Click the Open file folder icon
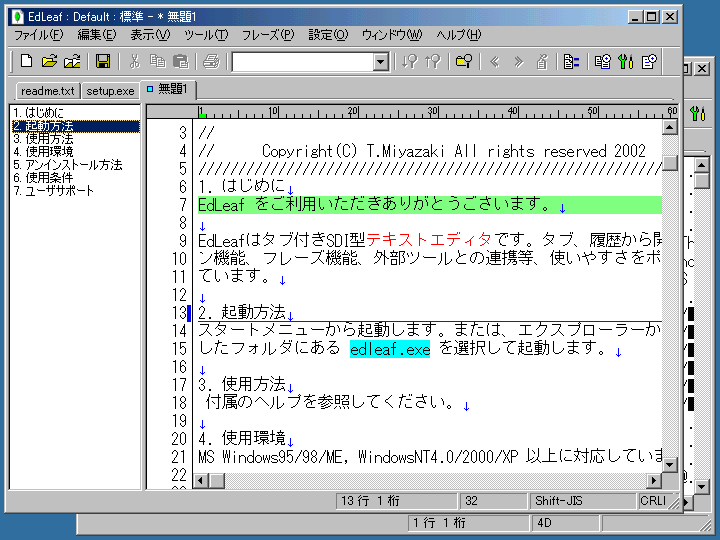Screen dimensions: 720x540 [49, 61]
